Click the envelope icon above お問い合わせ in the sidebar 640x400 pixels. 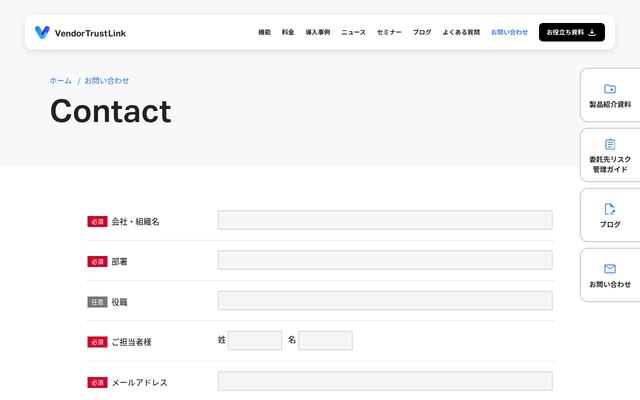click(x=610, y=269)
